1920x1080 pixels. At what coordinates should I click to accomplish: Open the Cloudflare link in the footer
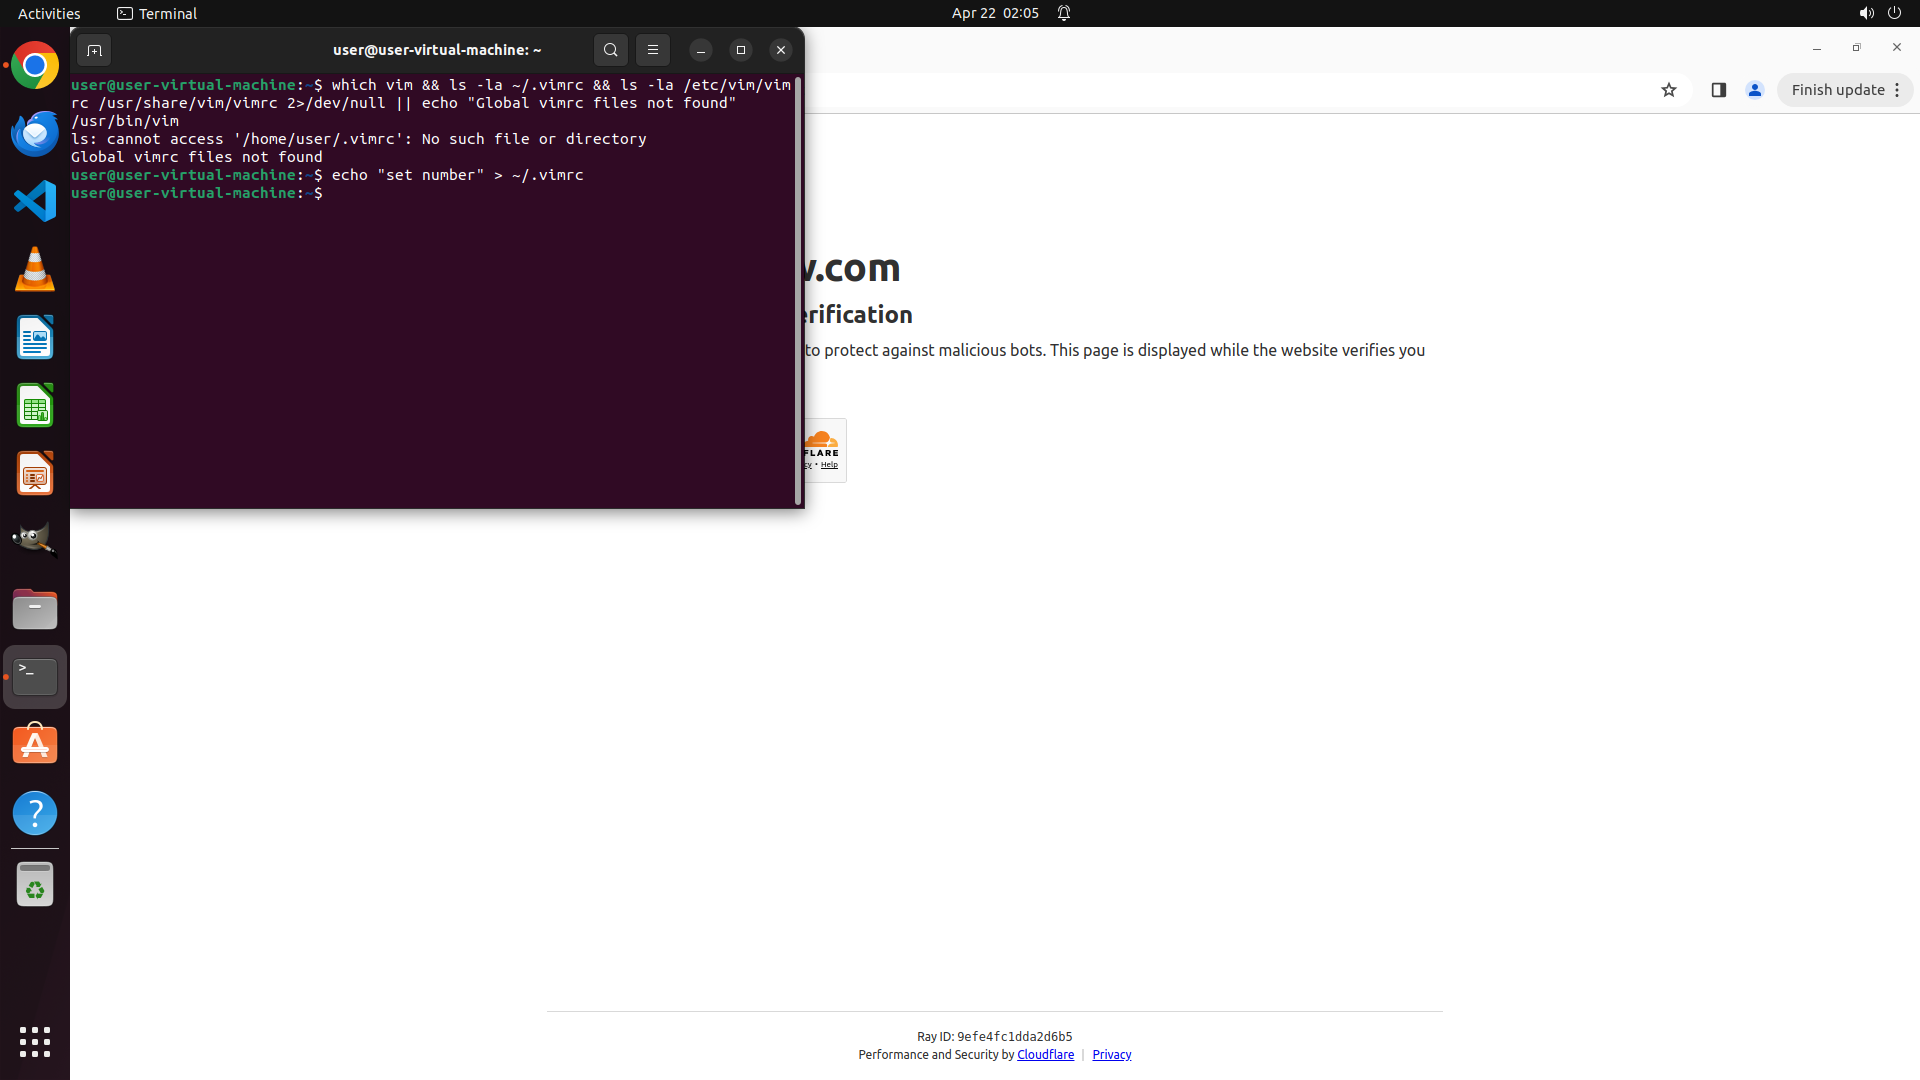1045,1054
